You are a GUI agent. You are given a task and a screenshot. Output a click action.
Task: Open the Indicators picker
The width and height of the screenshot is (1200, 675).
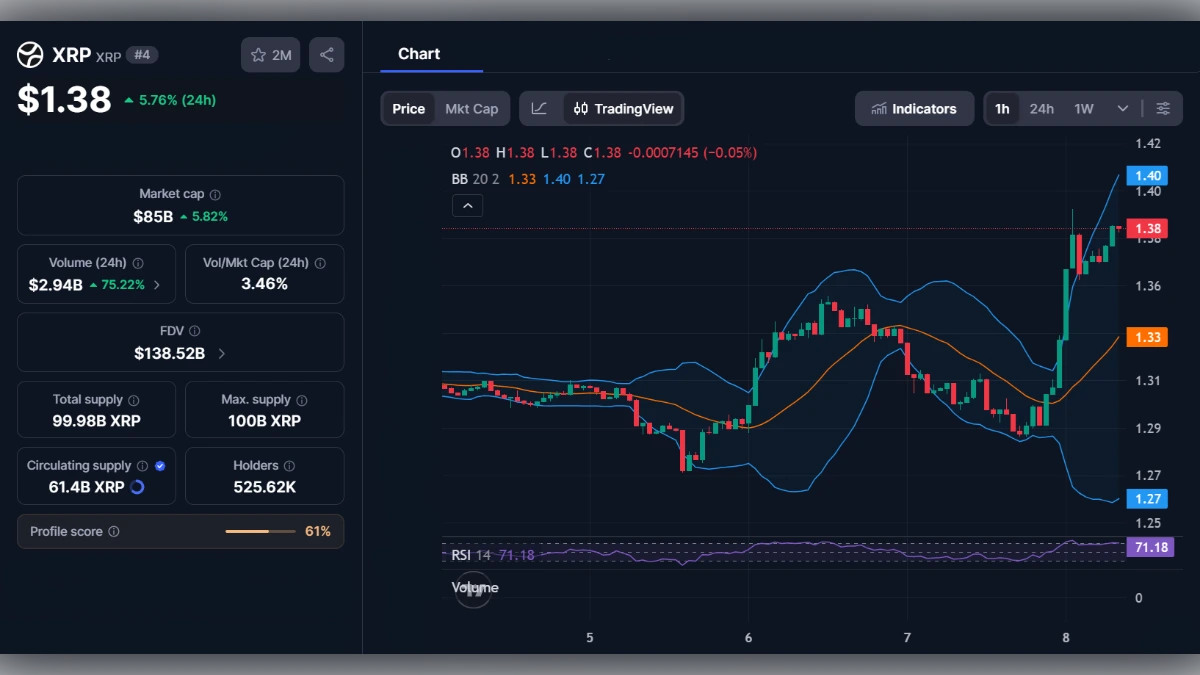[x=913, y=108]
